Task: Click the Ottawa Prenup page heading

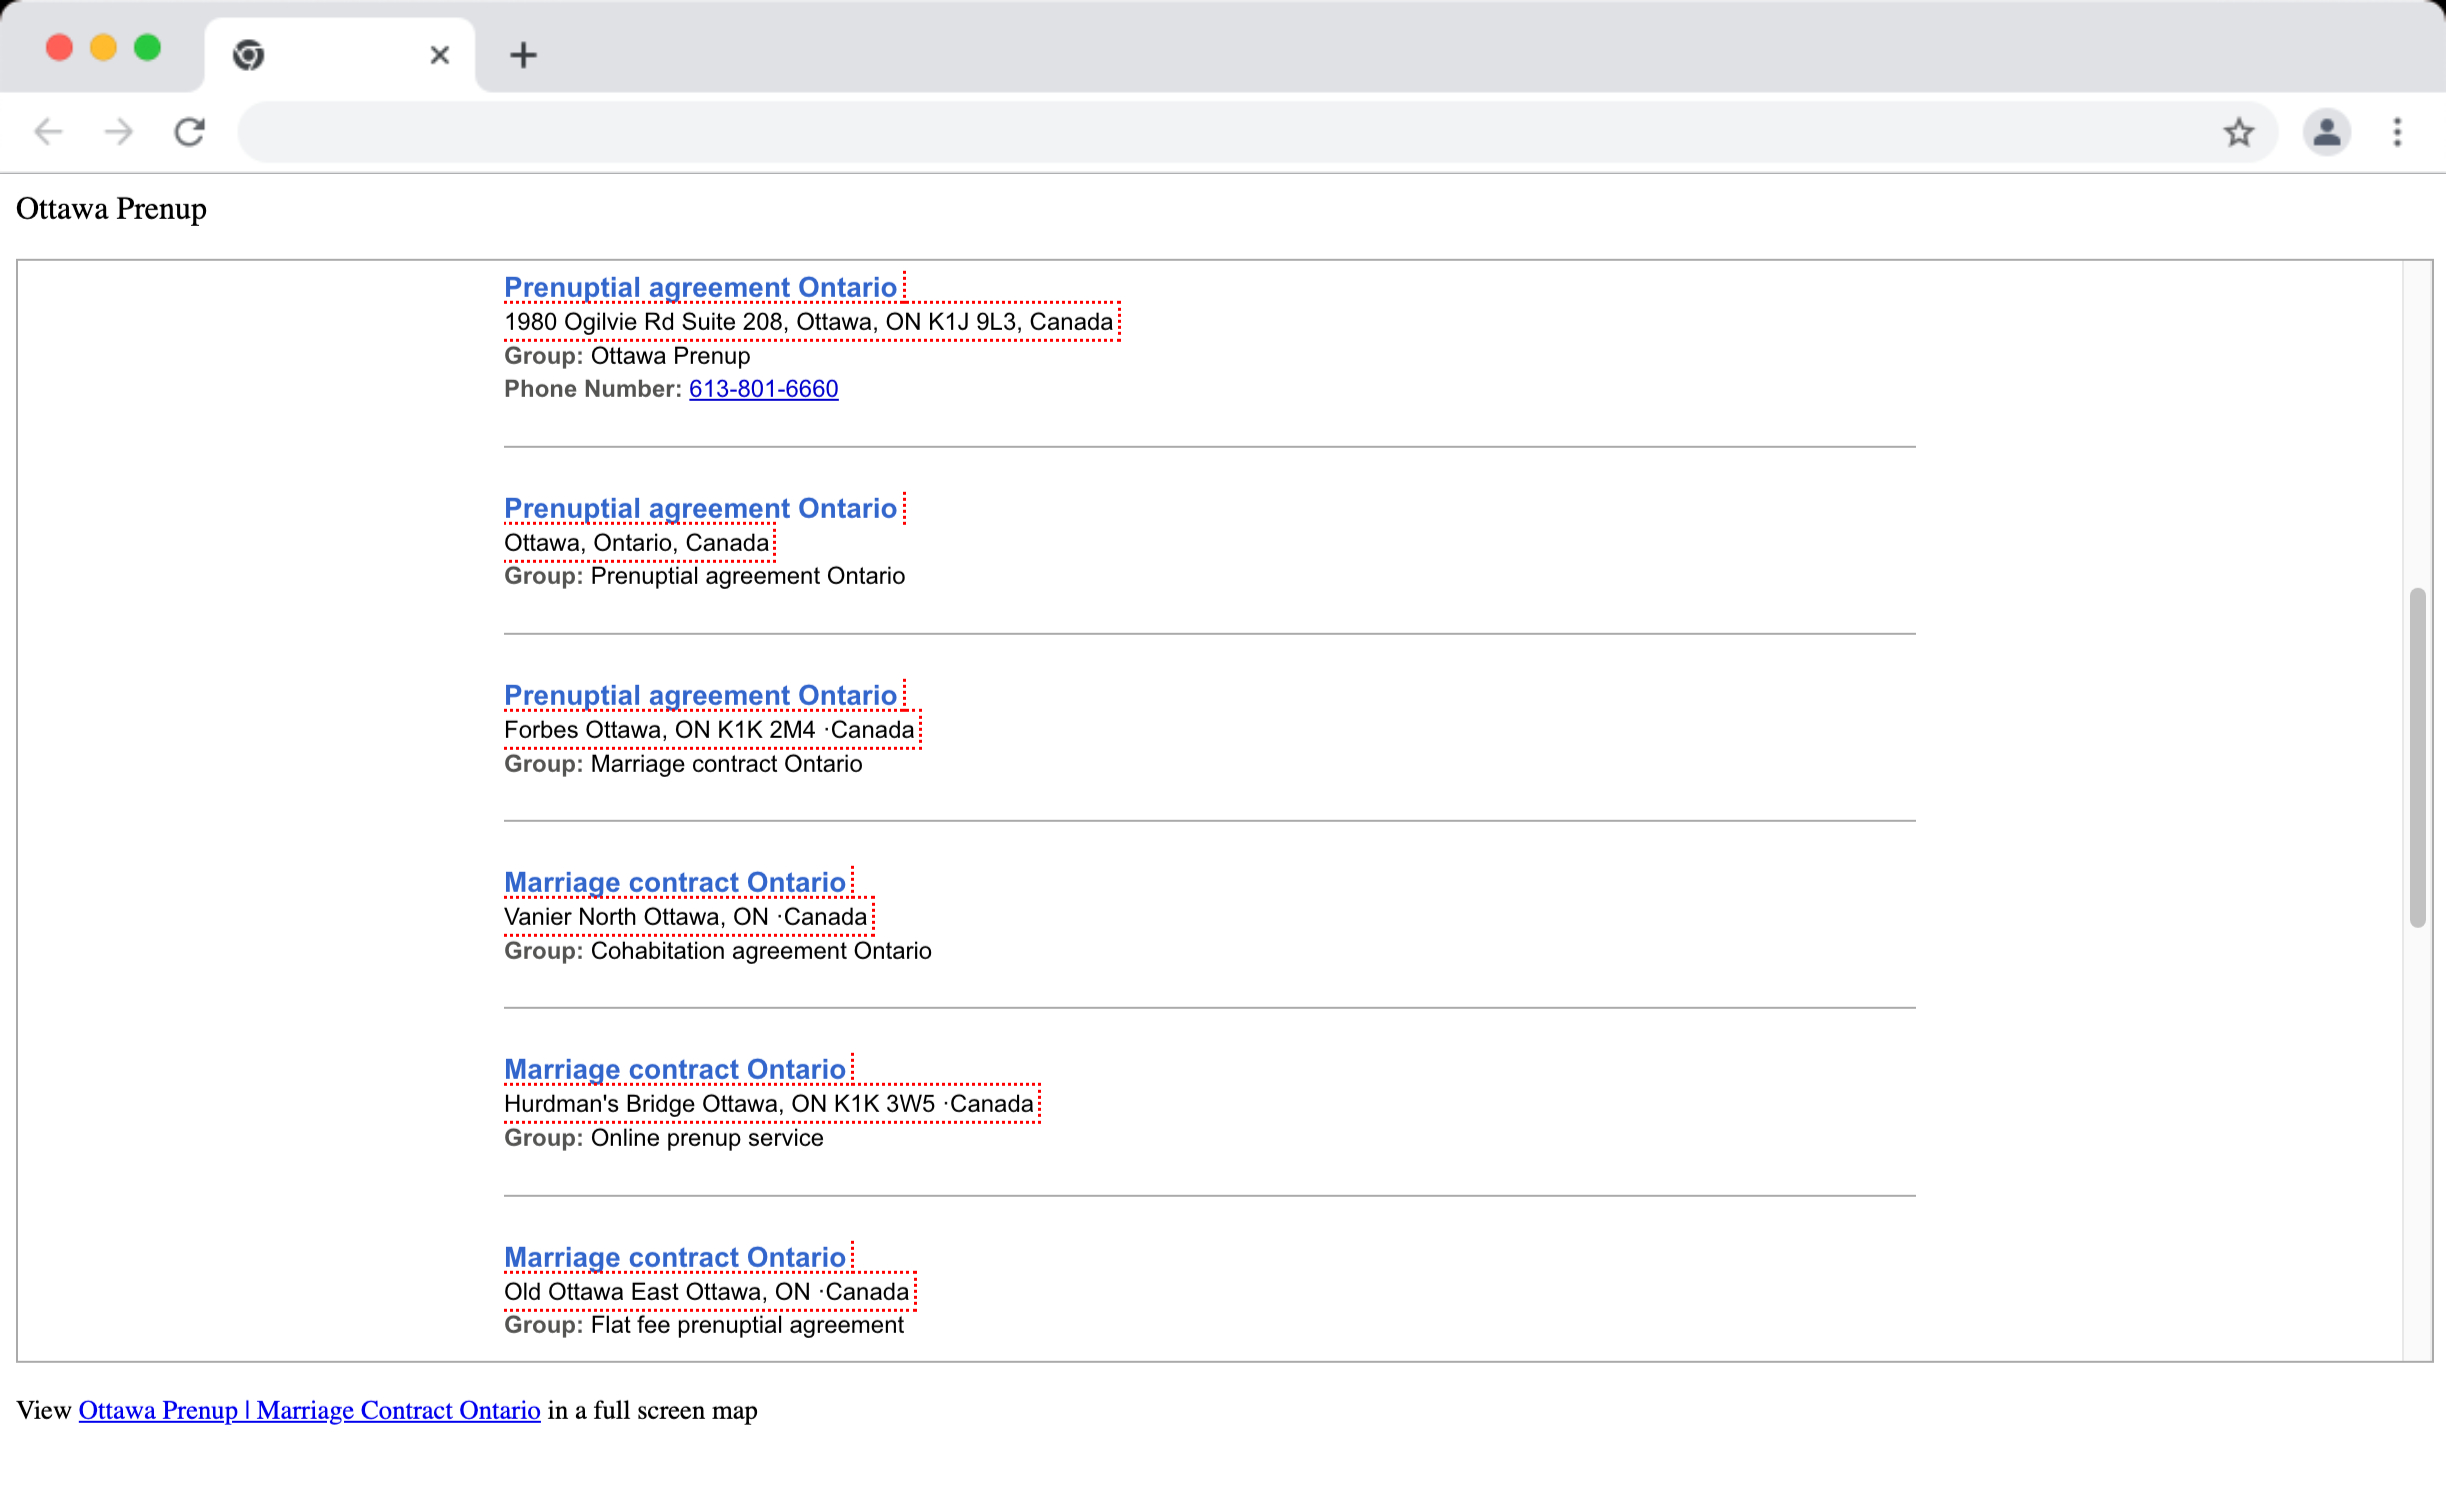Action: click(x=111, y=209)
